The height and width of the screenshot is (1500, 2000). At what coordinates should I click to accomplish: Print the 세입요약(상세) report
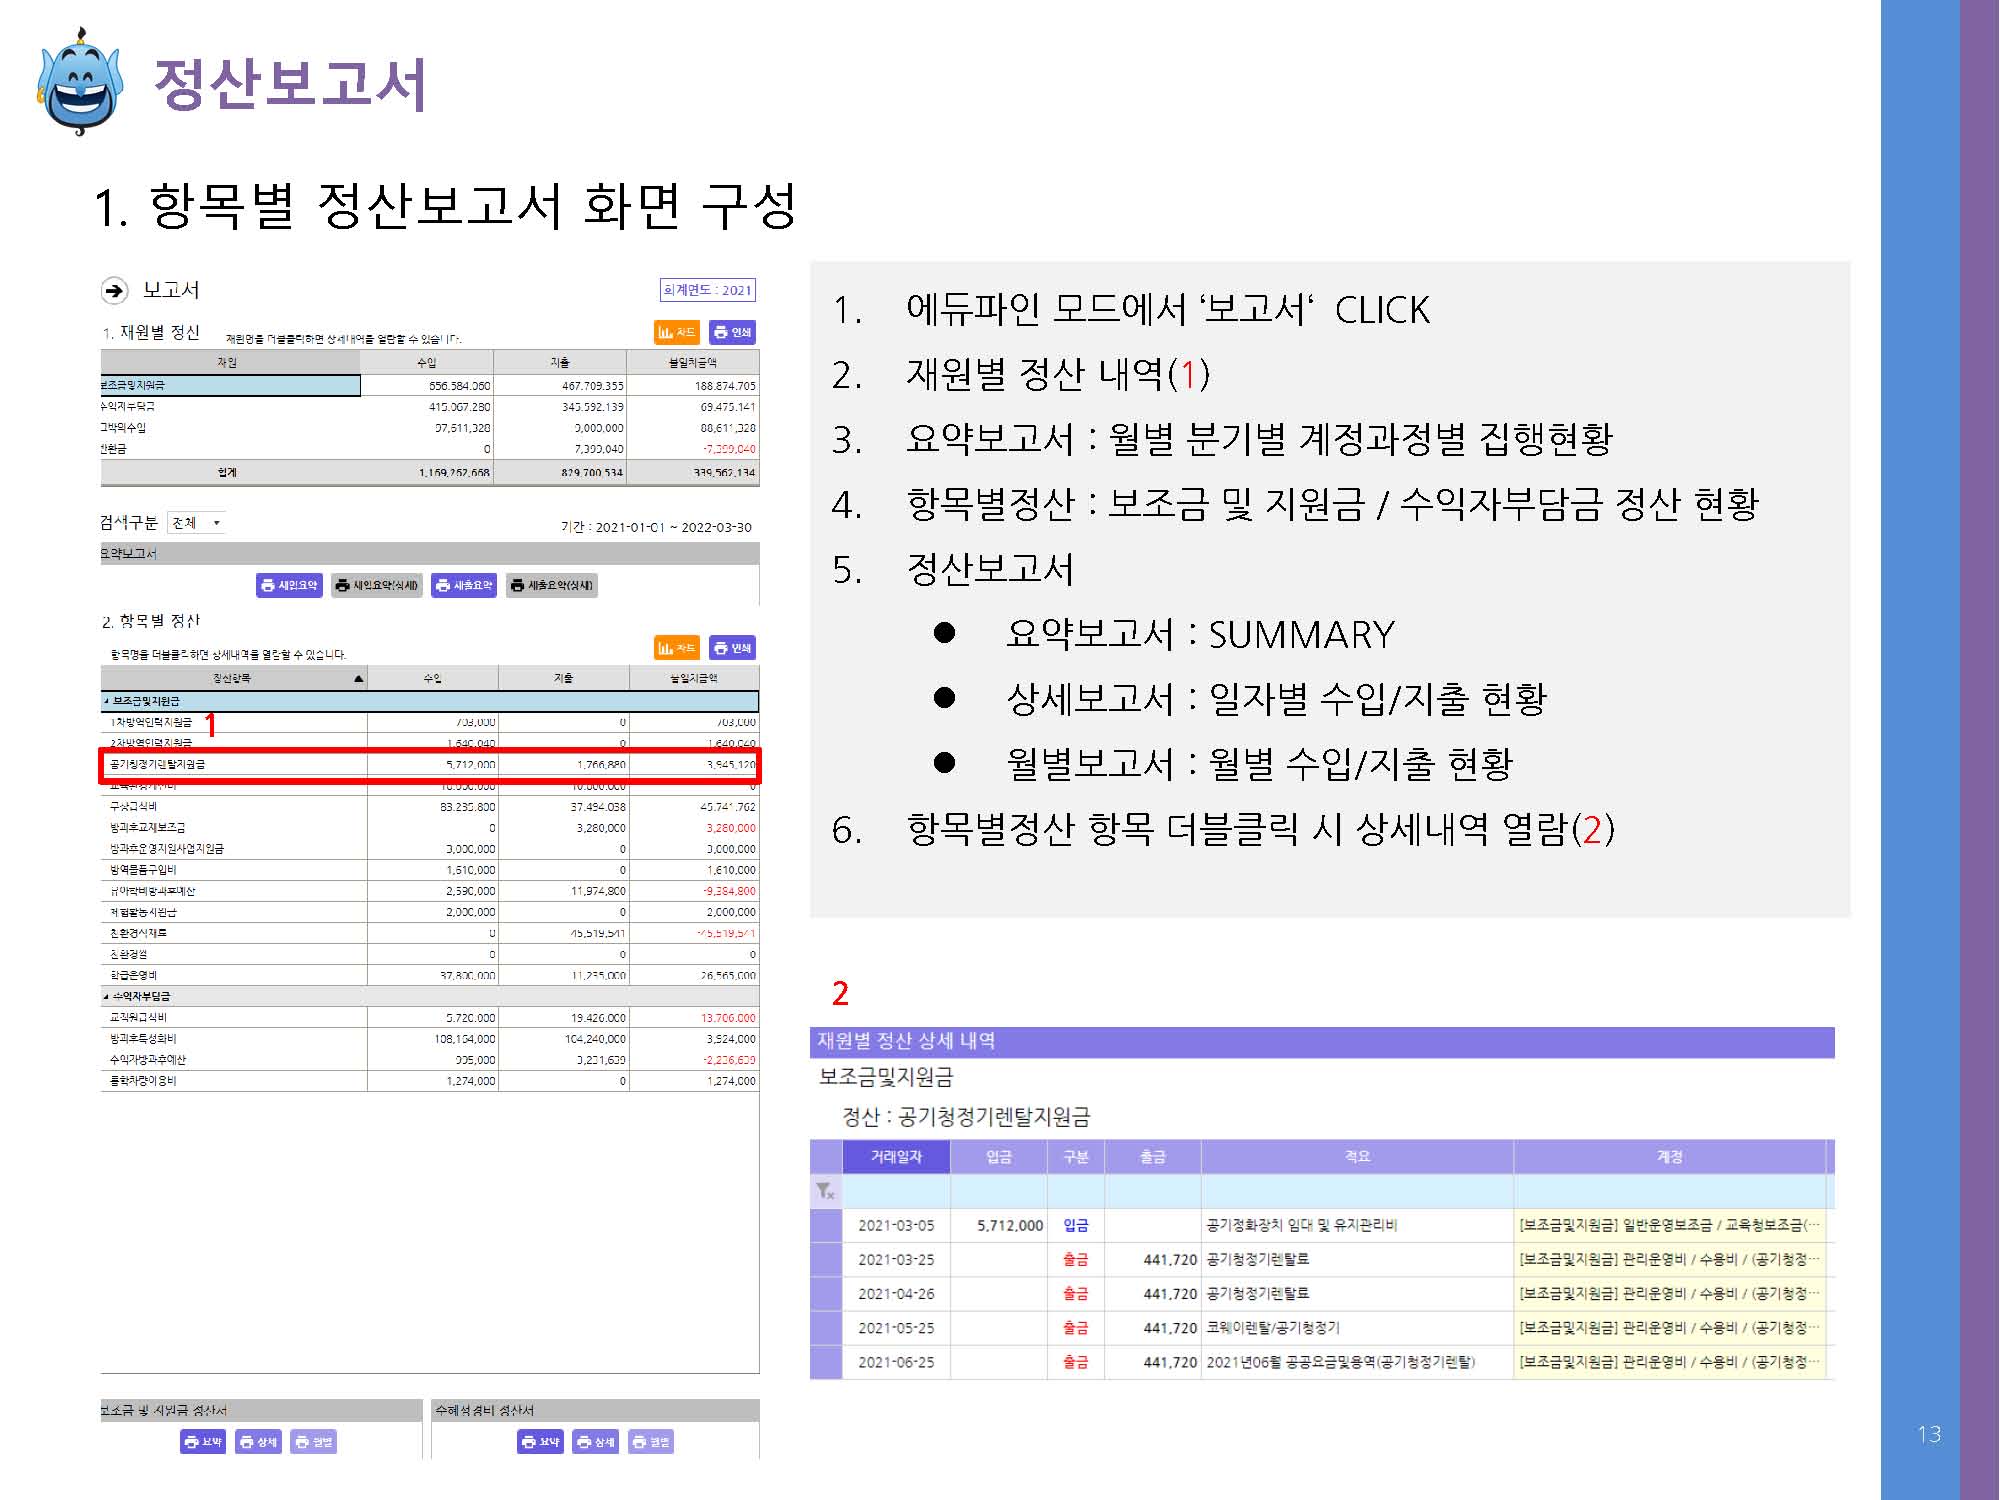click(377, 585)
